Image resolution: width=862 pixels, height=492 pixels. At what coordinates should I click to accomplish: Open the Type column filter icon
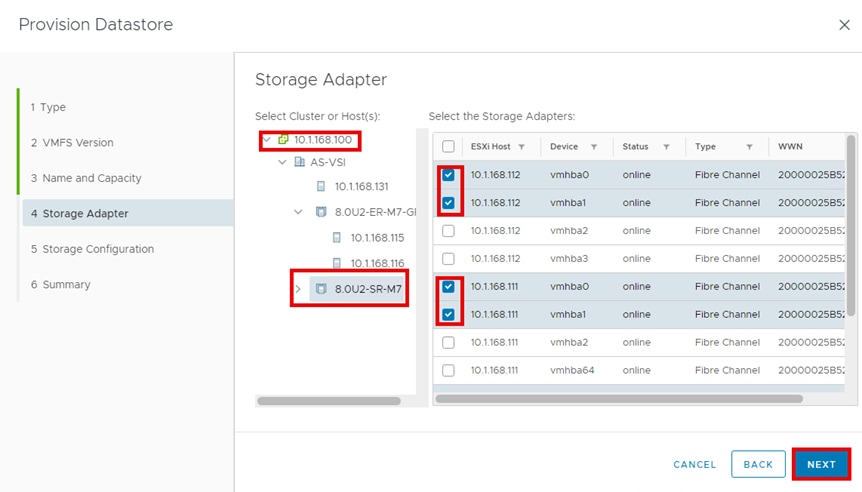pyautogui.click(x=749, y=147)
